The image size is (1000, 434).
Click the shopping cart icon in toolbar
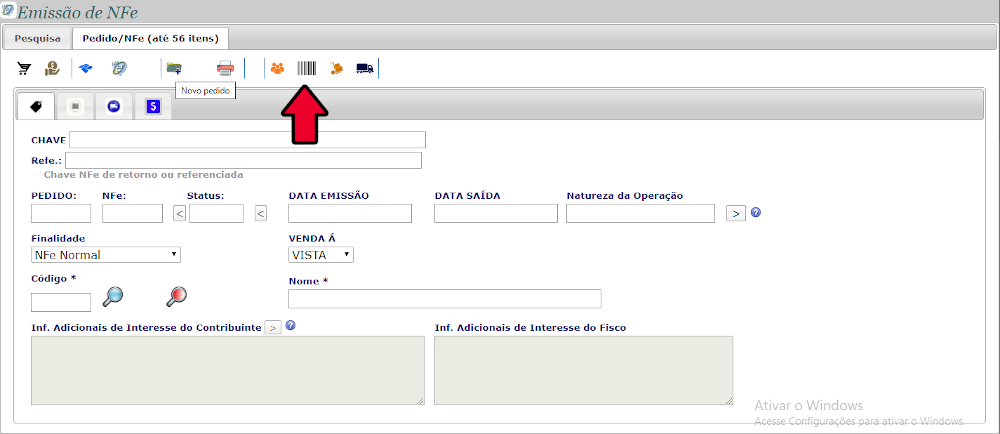tap(24, 69)
